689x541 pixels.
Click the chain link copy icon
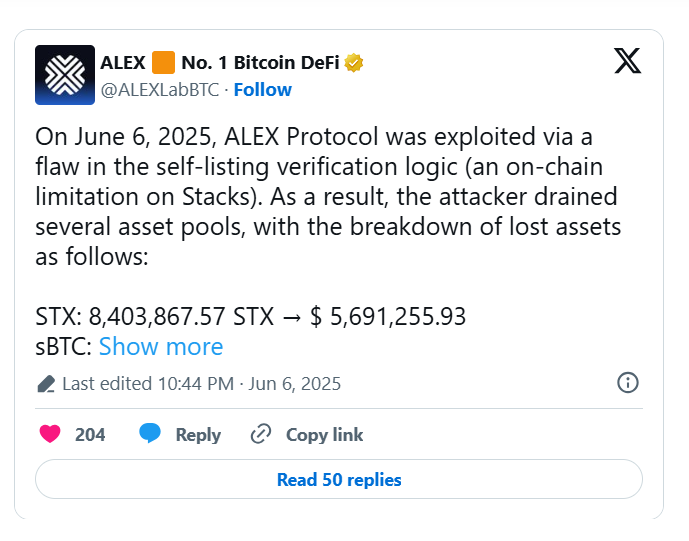[261, 434]
